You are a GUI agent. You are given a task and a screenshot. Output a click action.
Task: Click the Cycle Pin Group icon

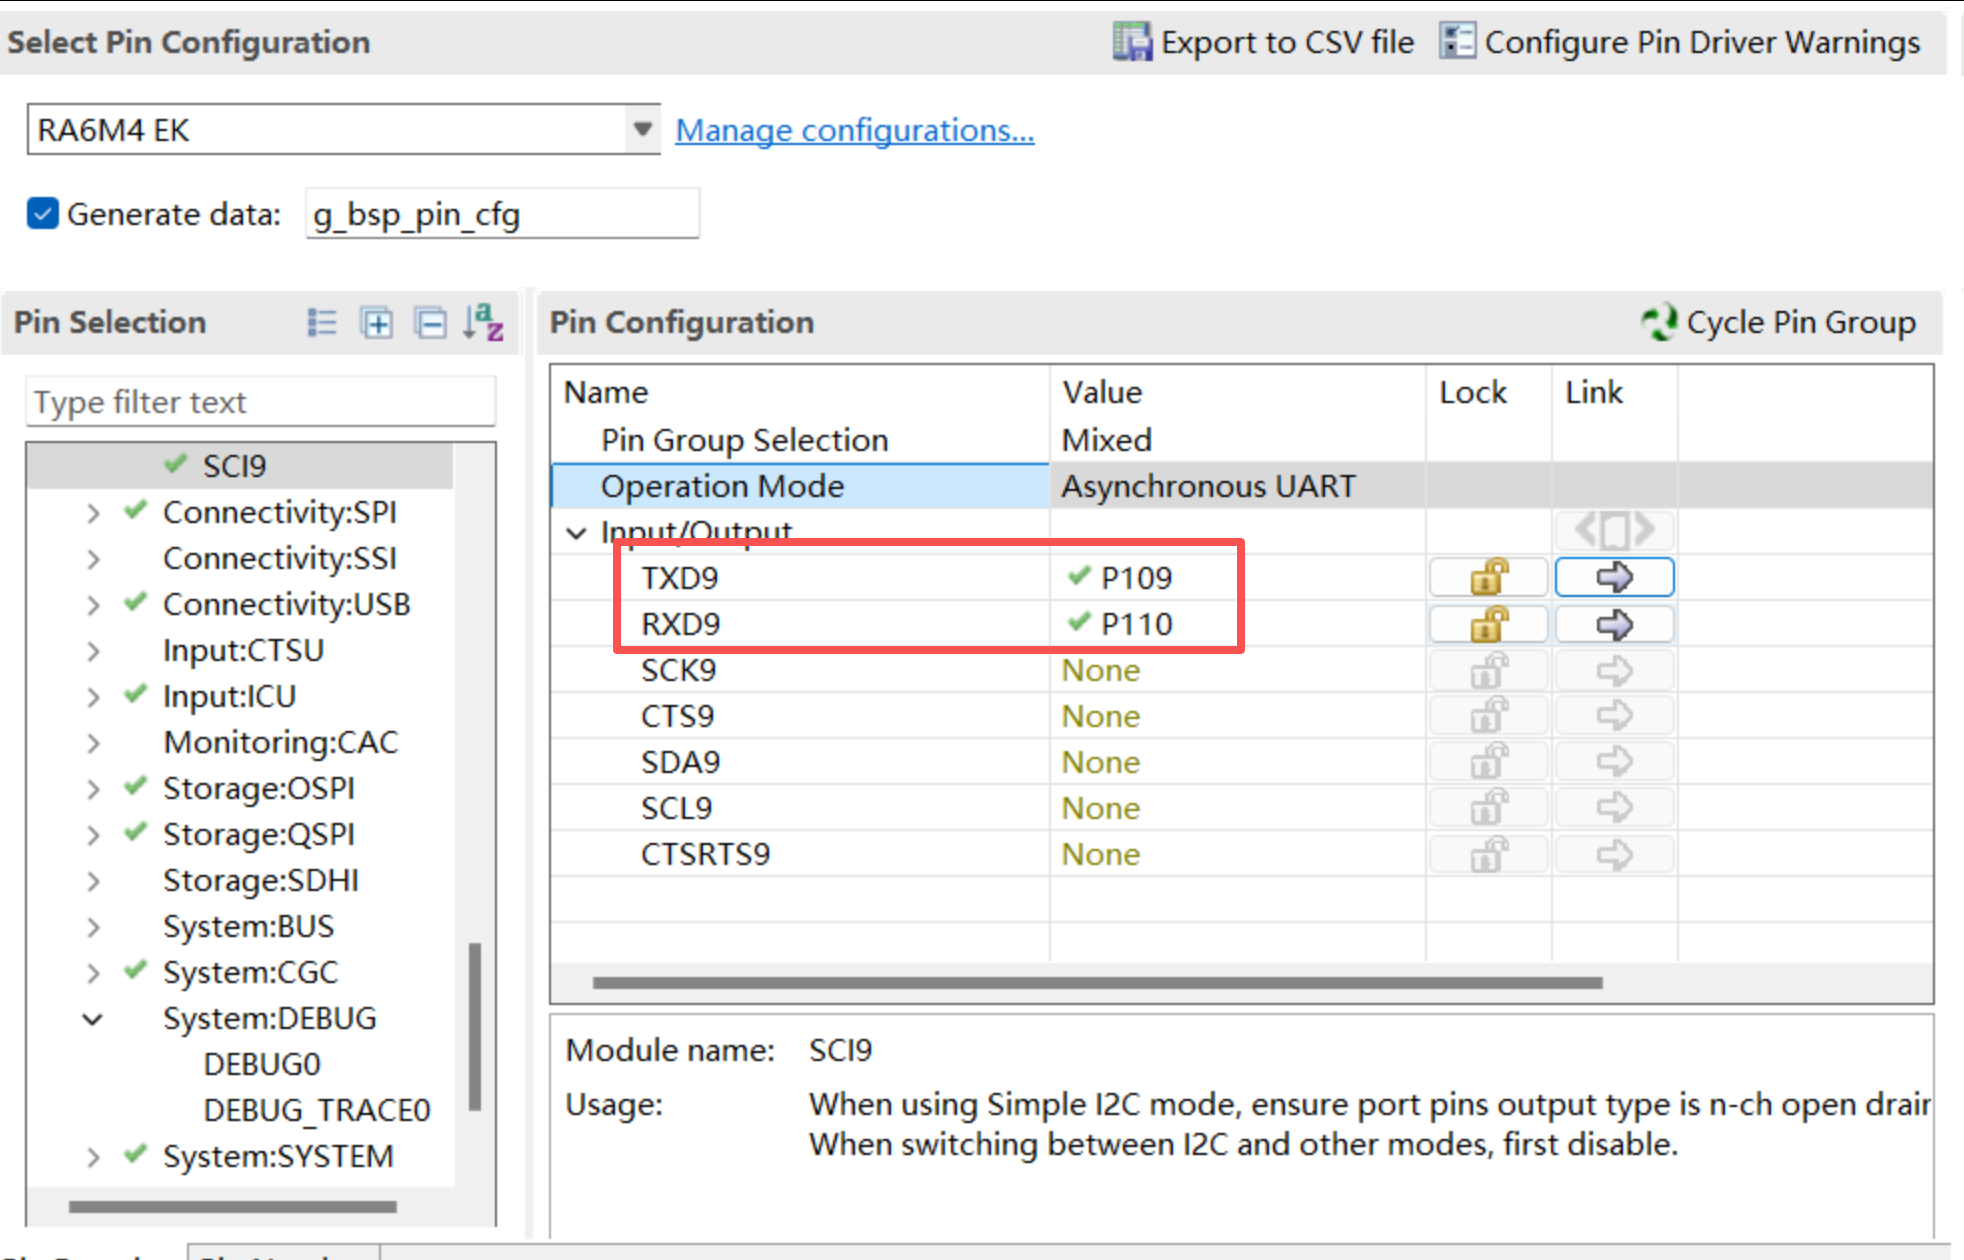coord(1659,322)
